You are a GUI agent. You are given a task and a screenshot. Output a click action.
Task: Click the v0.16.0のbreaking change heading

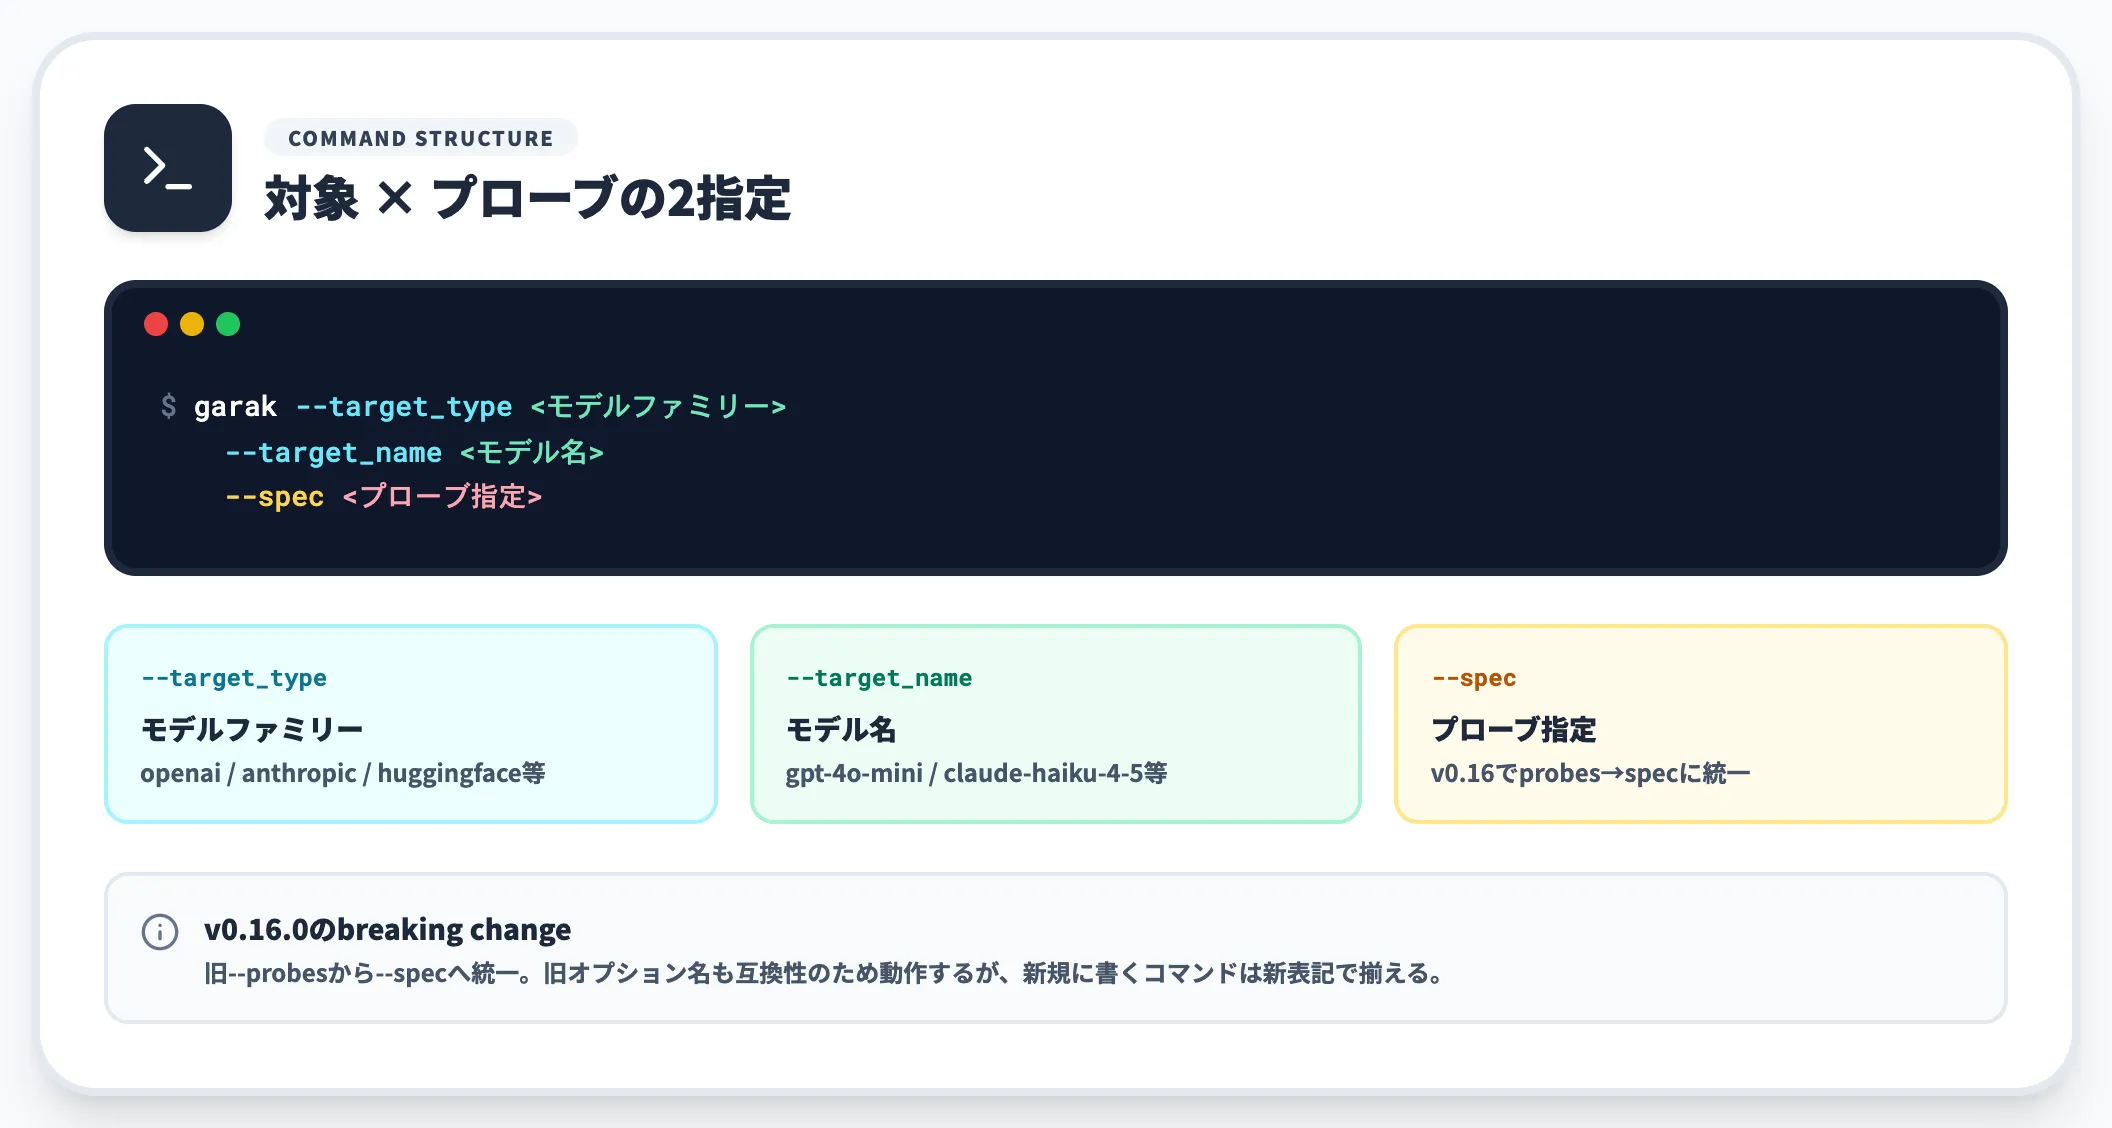pyautogui.click(x=387, y=930)
